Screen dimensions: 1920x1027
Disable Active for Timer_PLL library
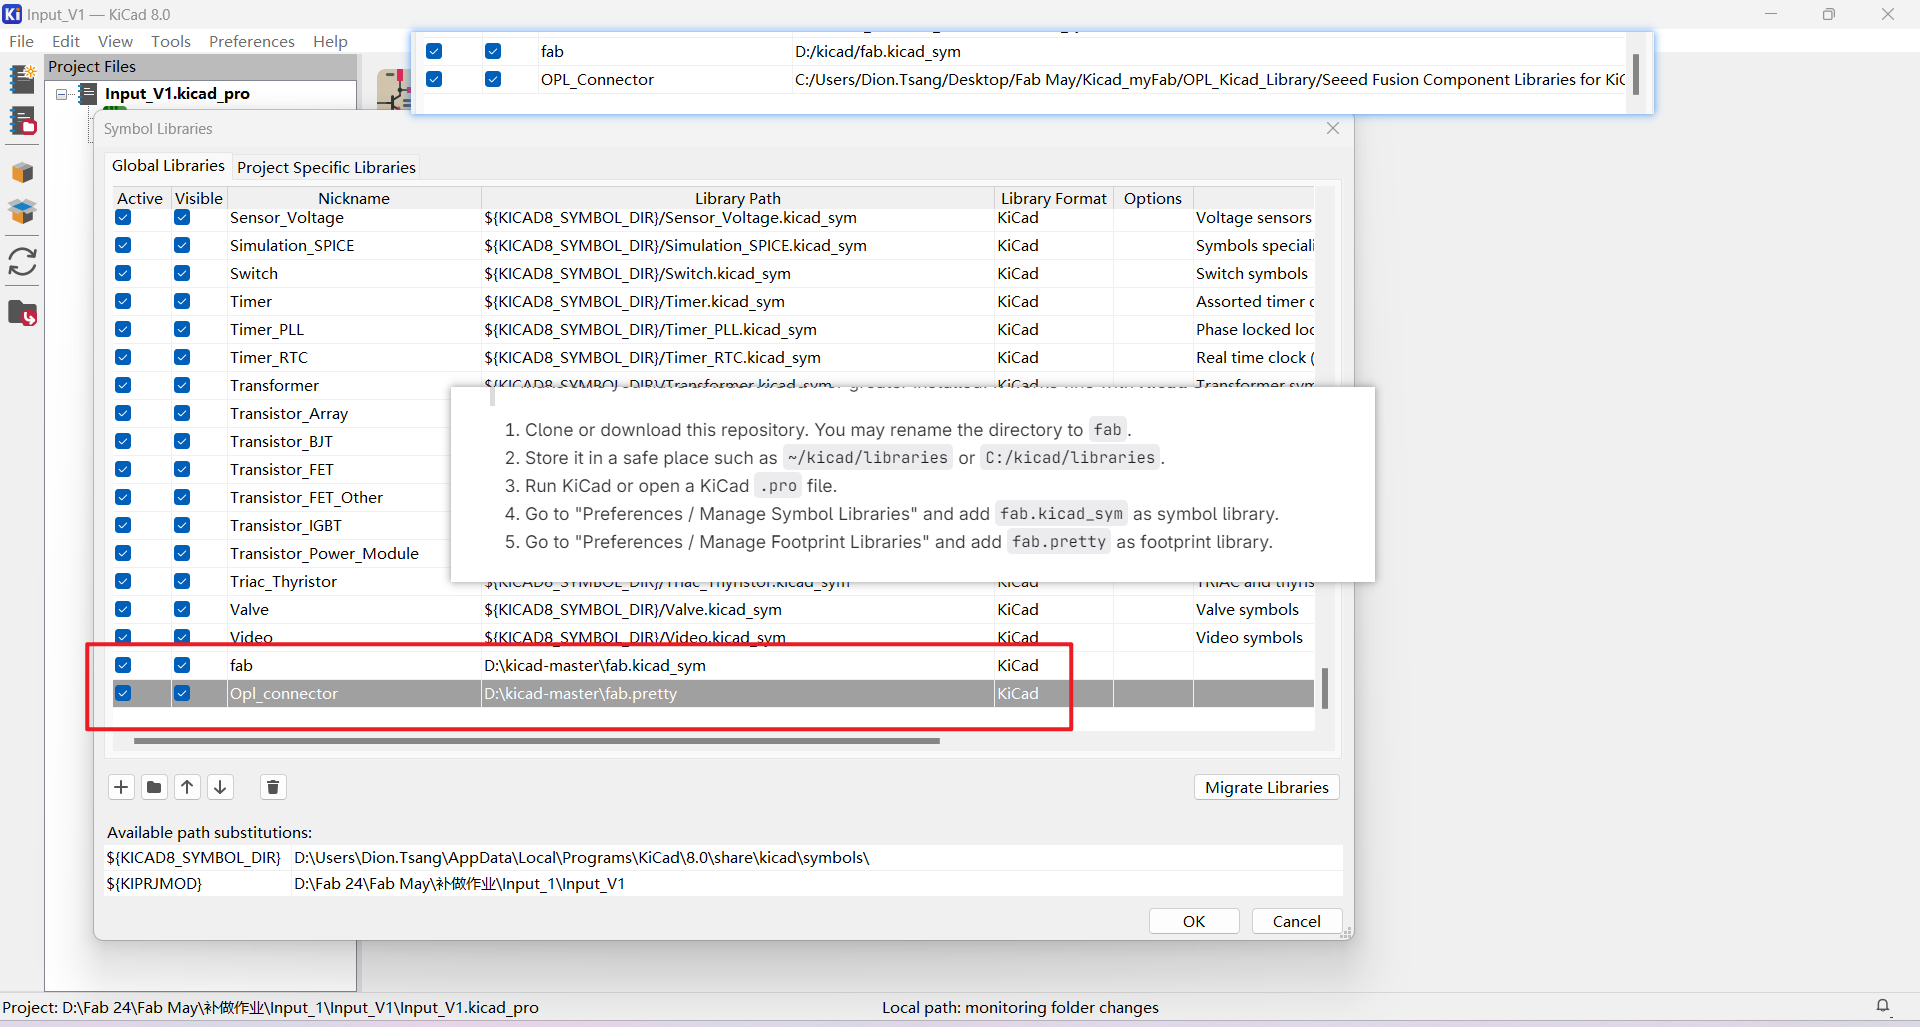point(123,329)
